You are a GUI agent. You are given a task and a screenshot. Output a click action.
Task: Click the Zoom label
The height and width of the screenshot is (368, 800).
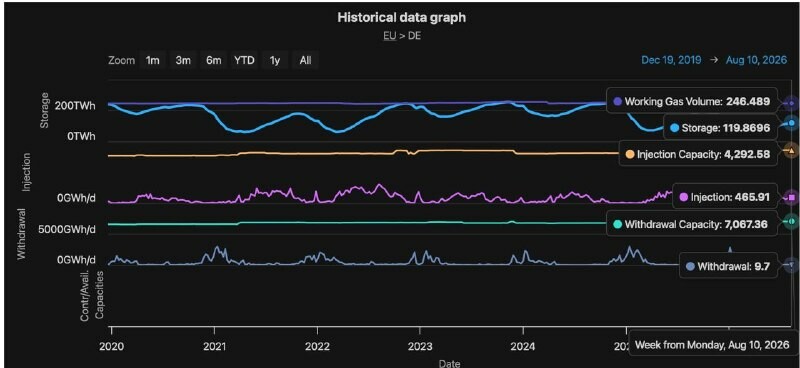pyautogui.click(x=121, y=60)
